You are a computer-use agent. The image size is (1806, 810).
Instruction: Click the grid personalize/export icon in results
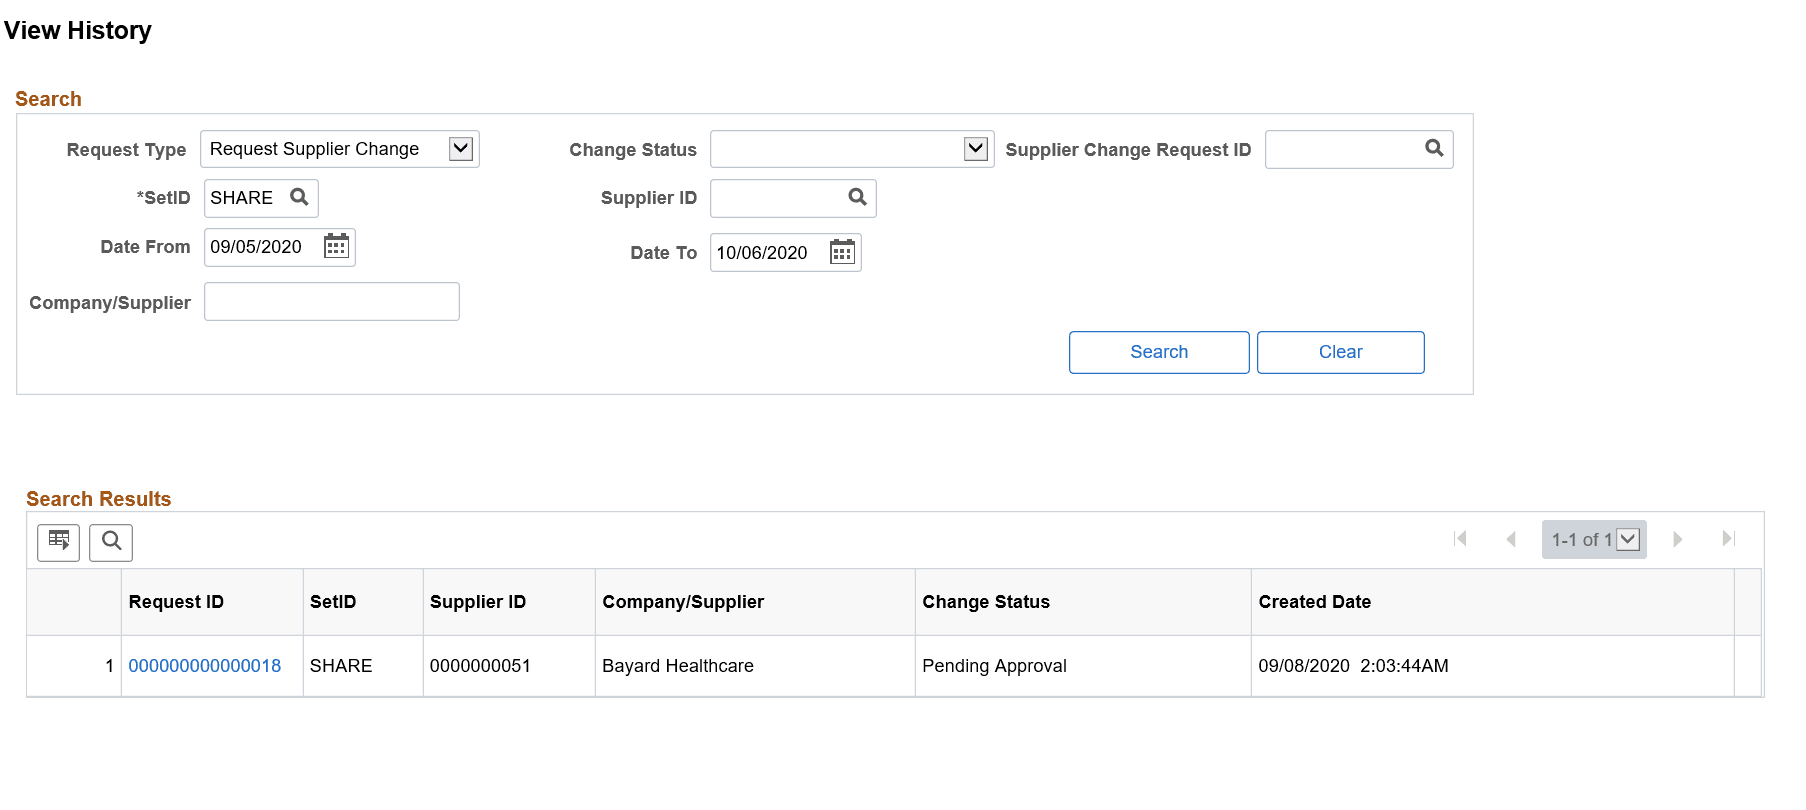pos(59,542)
